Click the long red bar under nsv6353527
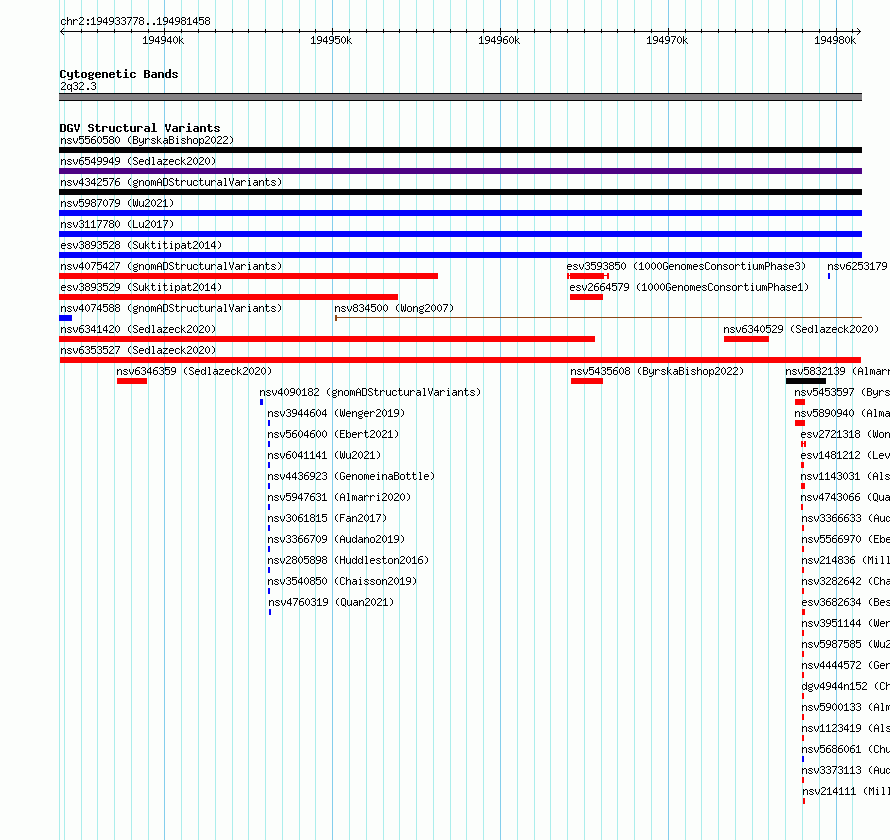Screen dimensions: 890x840 460,360
